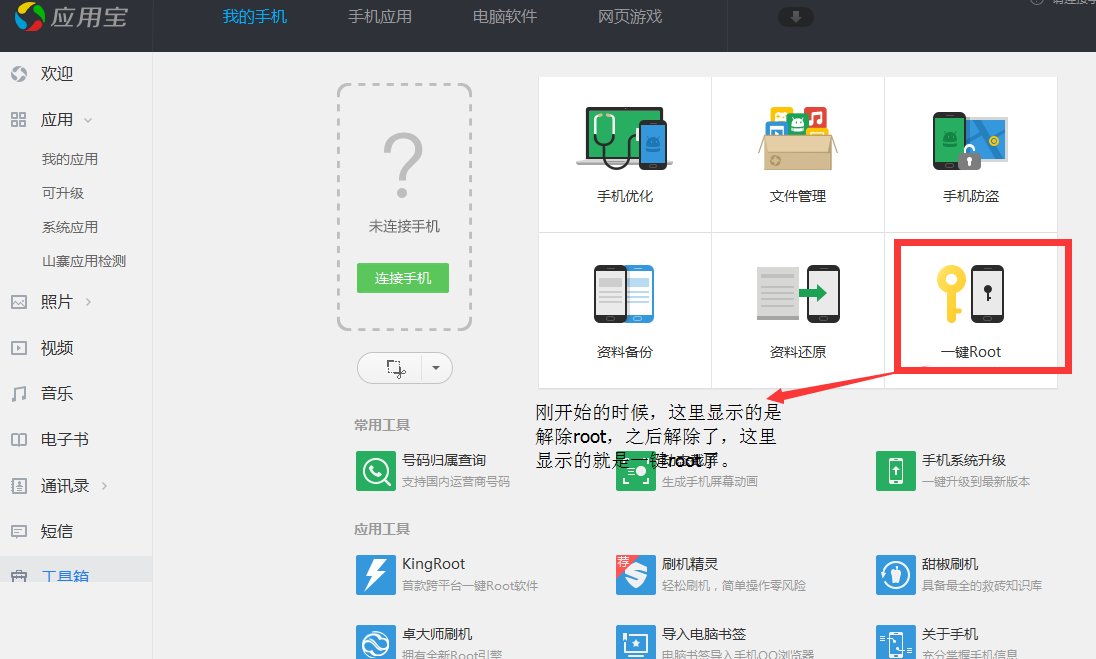The image size is (1096, 659).
Task: Open the 手机防盗 anti-theft tool
Action: tap(970, 154)
